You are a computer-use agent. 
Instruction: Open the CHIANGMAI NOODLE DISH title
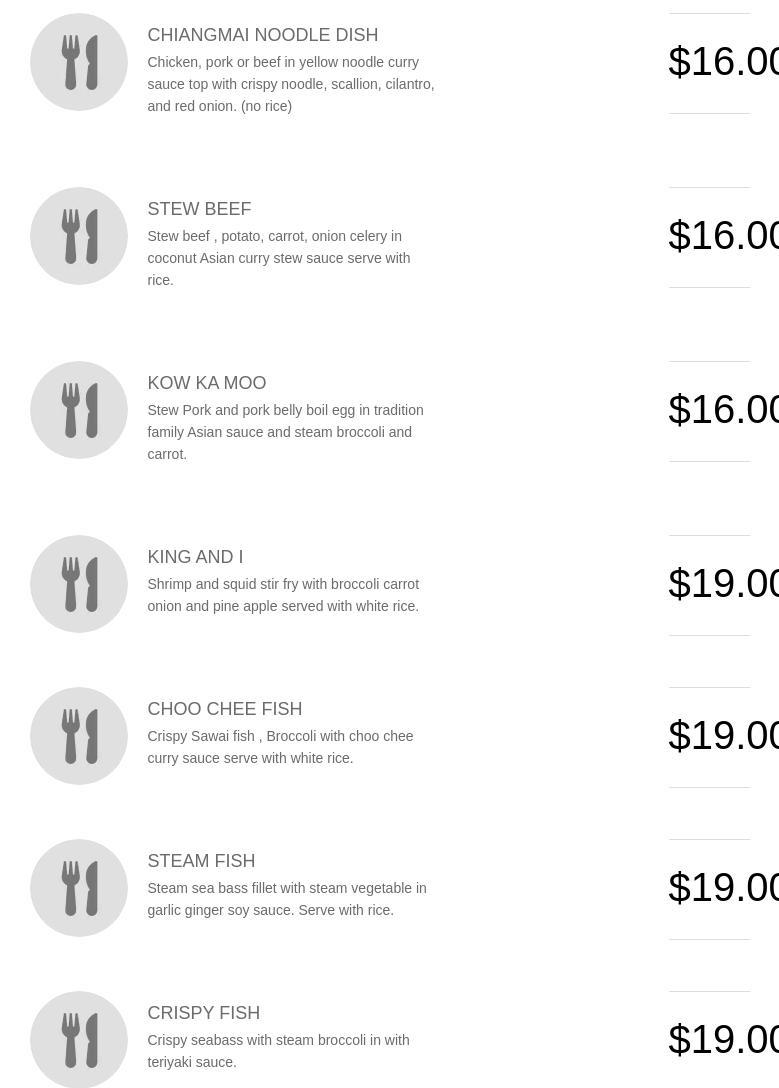(262, 35)
